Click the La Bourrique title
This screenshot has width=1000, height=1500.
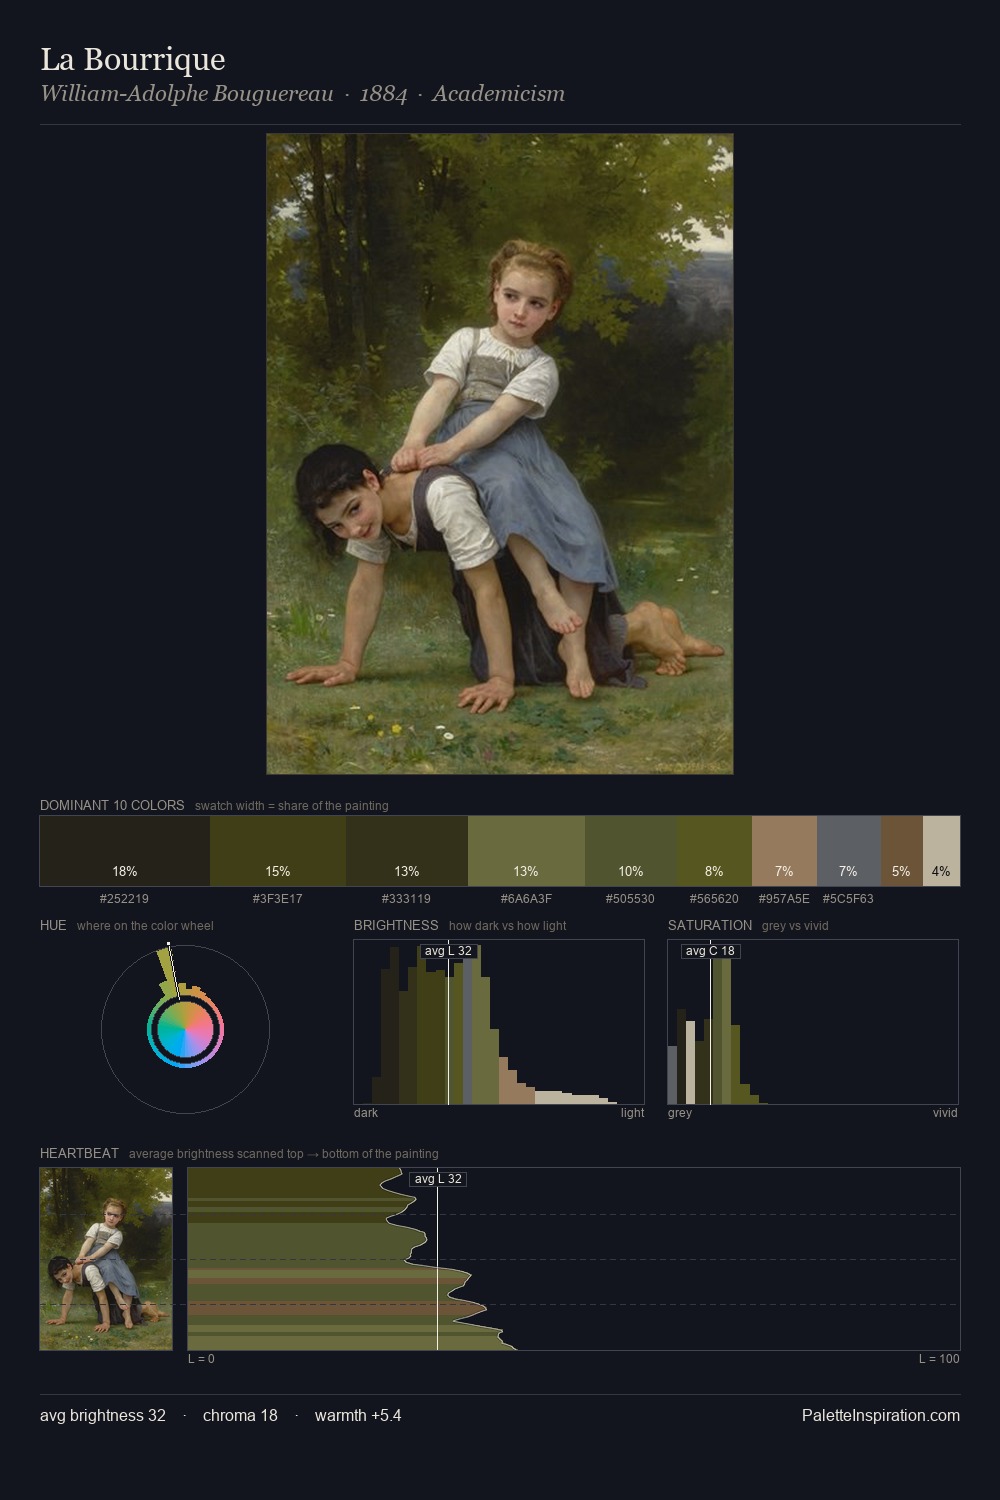click(x=133, y=59)
